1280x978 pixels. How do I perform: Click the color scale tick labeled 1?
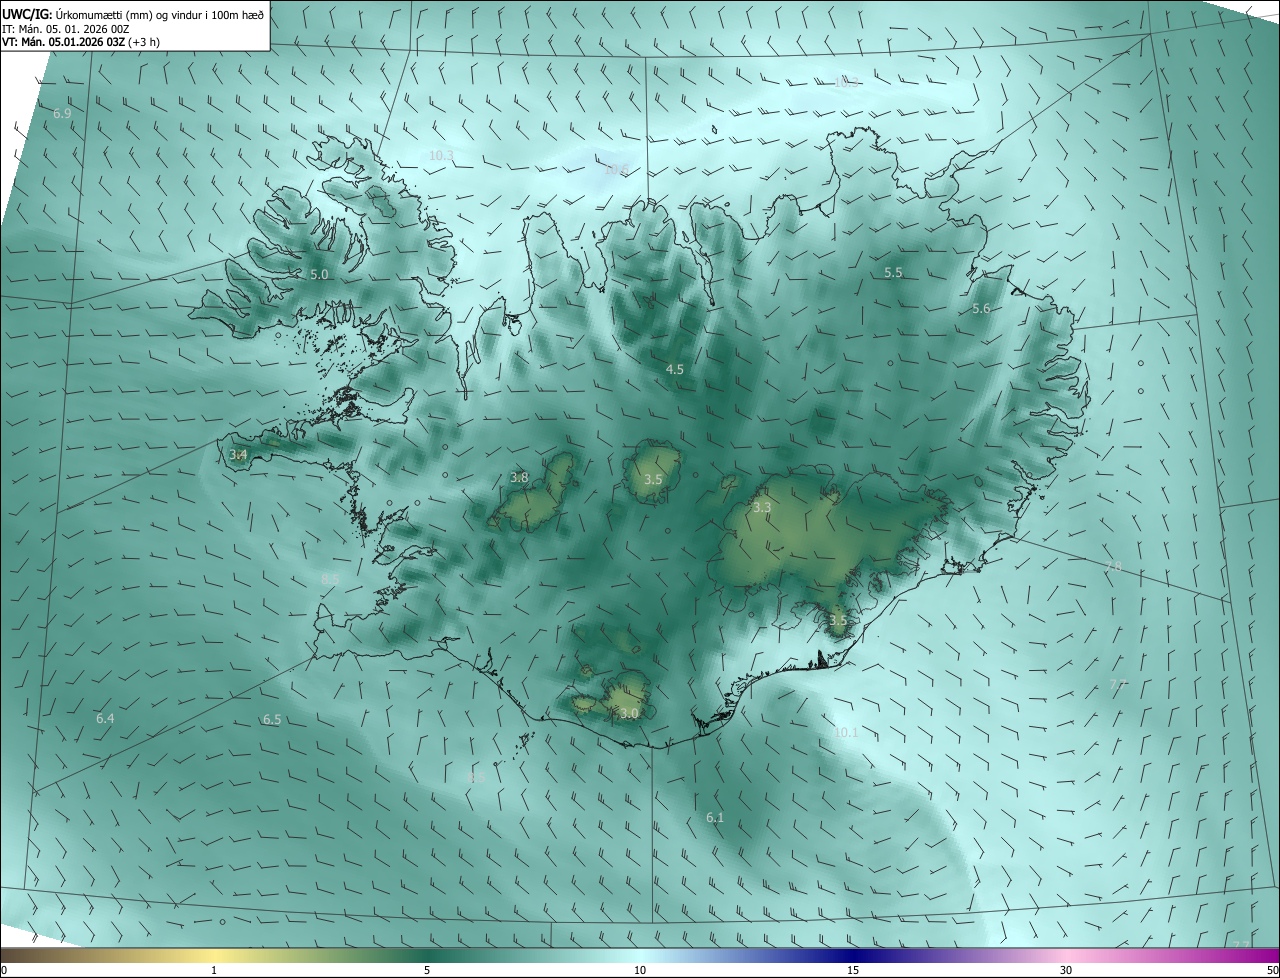(x=214, y=970)
